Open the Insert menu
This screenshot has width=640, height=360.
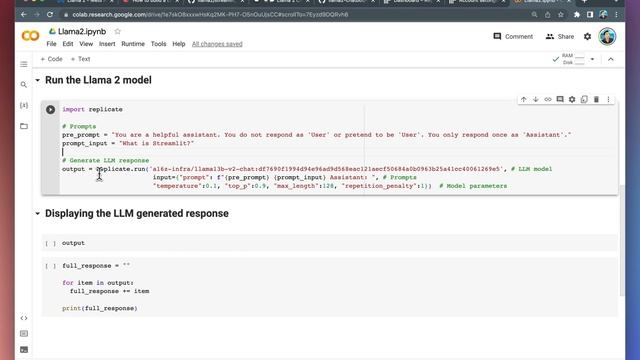point(107,44)
